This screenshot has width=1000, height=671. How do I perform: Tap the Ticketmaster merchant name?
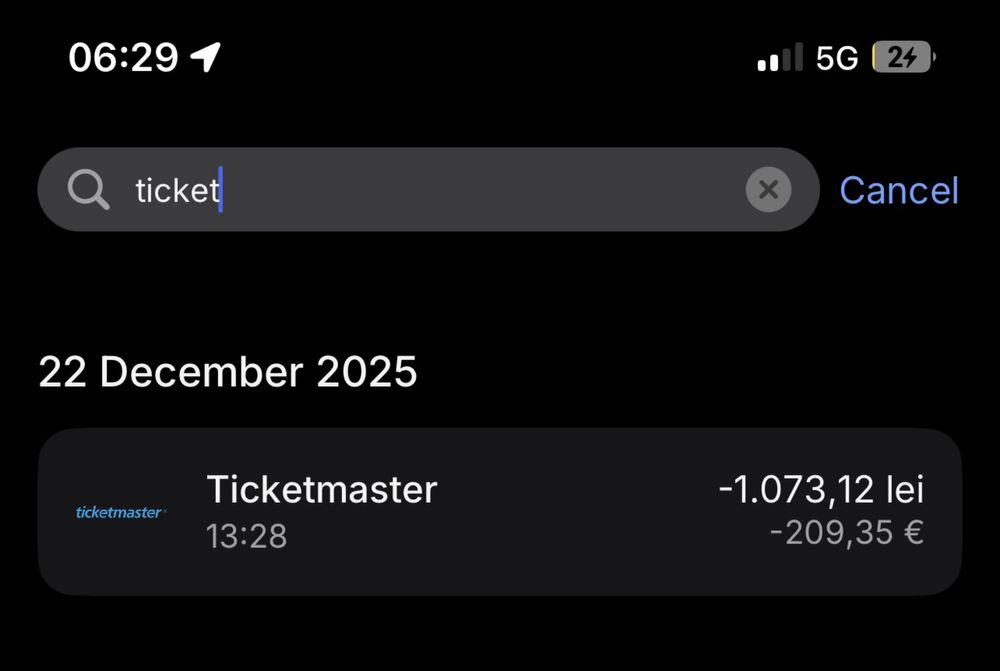pos(322,489)
